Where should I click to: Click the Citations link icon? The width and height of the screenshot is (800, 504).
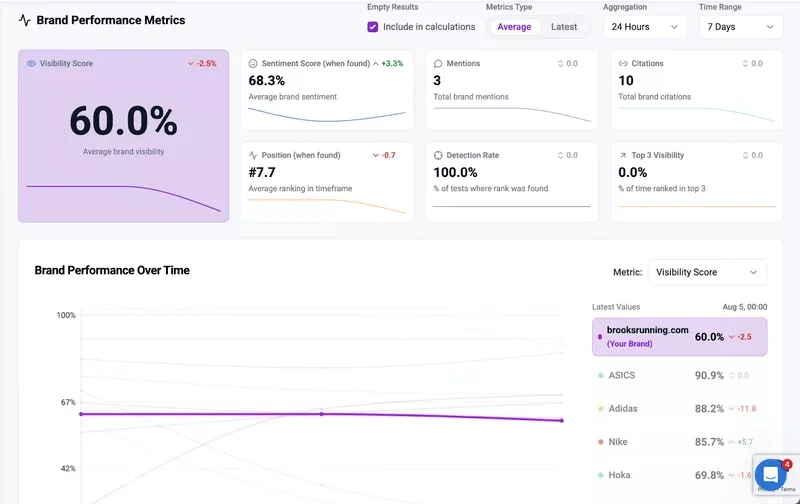623,63
